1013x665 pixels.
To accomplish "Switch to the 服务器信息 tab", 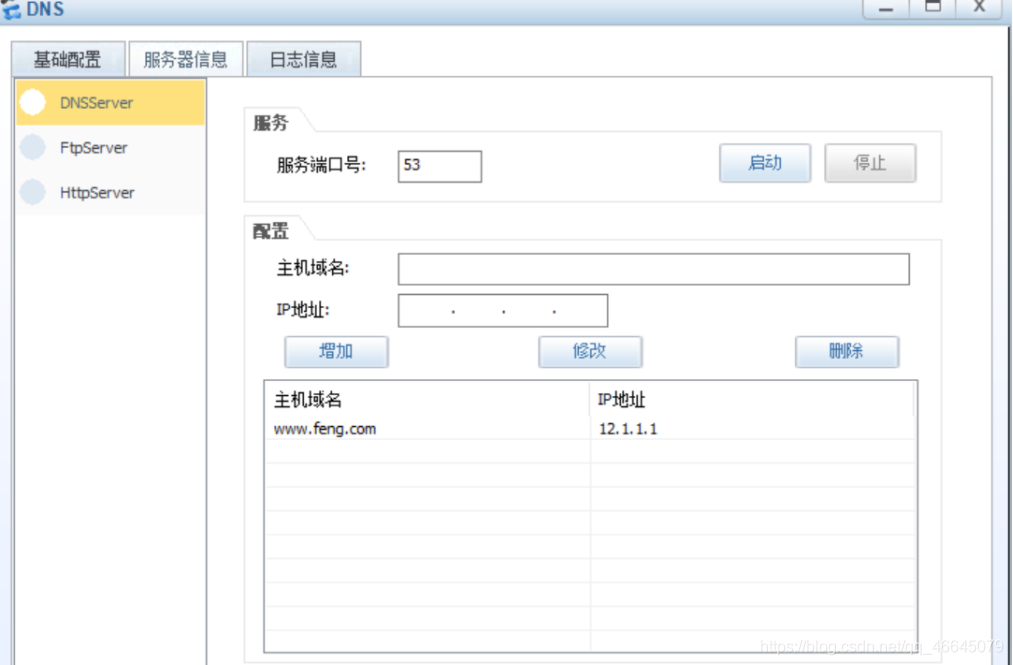I will point(185,59).
